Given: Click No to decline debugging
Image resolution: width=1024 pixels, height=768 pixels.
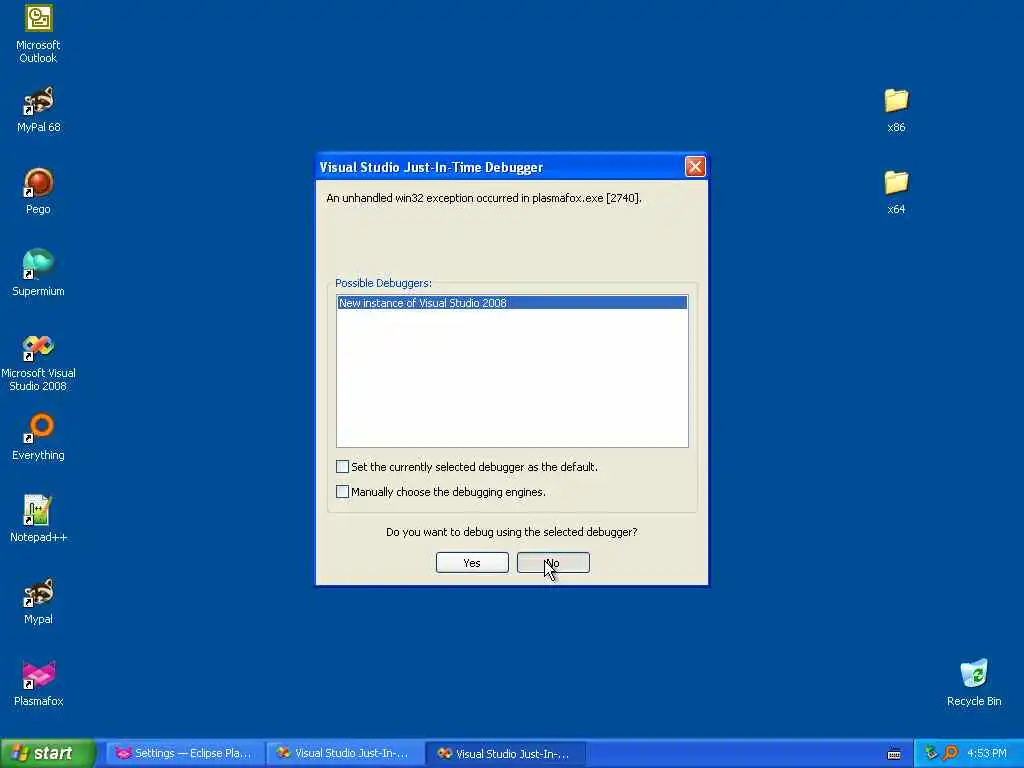Looking at the screenshot, I should [553, 563].
